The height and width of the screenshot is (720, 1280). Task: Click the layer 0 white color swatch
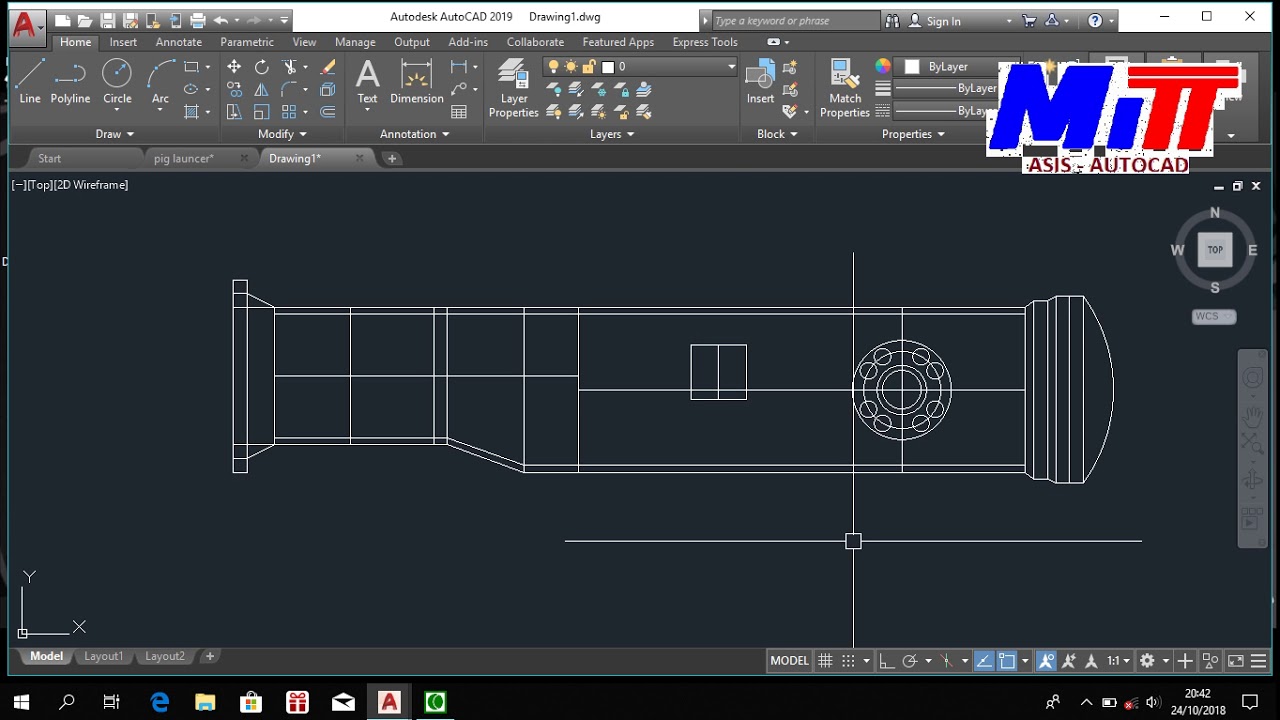(607, 67)
